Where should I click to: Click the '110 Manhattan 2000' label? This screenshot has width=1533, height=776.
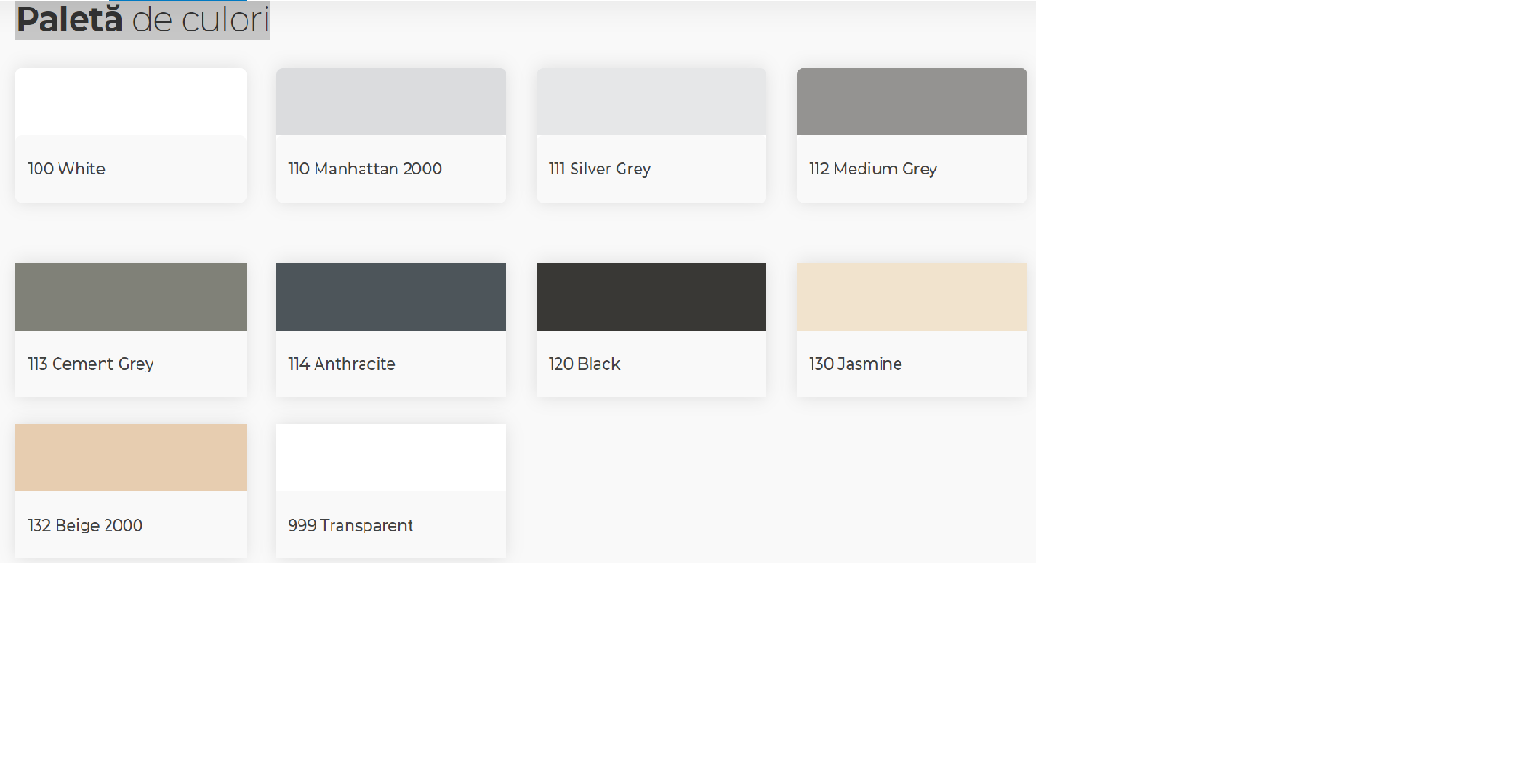coord(365,169)
